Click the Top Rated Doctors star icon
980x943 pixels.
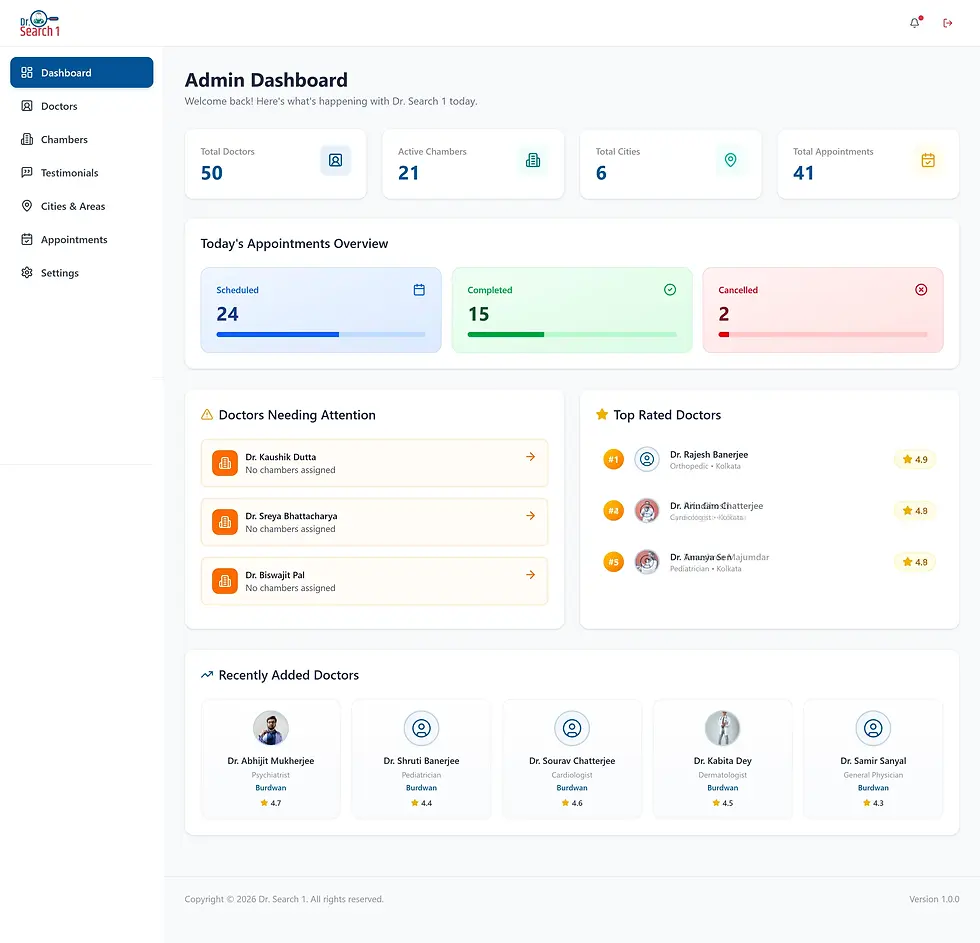click(602, 414)
